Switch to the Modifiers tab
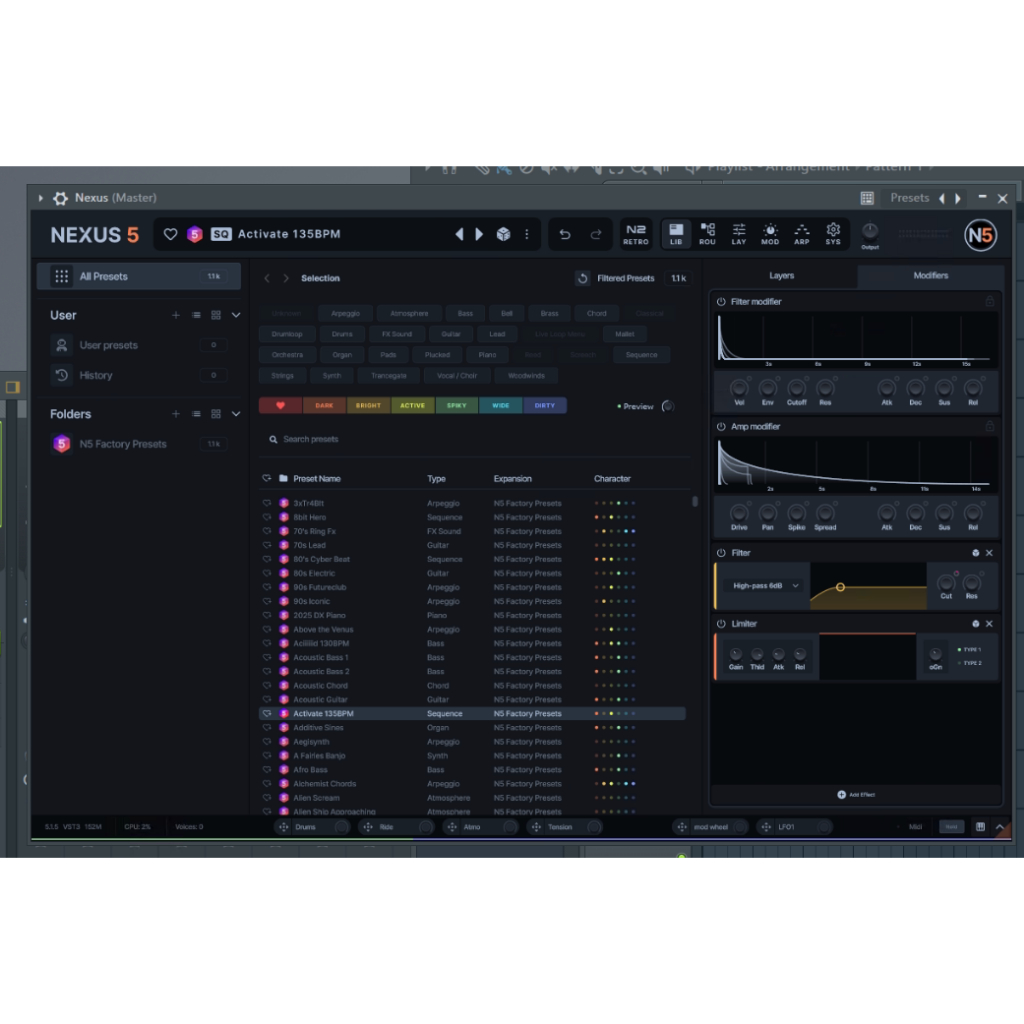The image size is (1024, 1024). pos(930,276)
